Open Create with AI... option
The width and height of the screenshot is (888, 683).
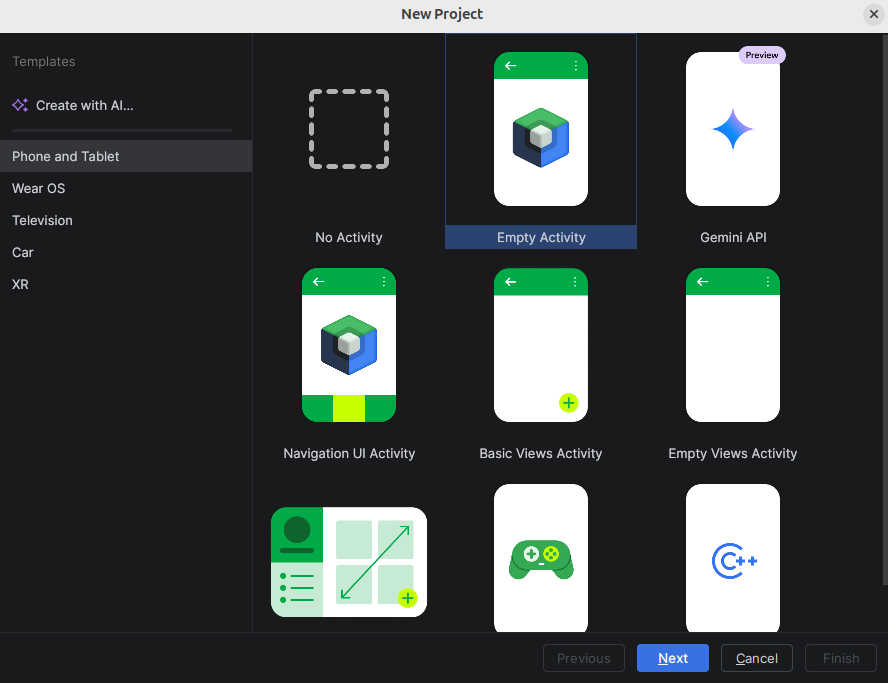(x=84, y=105)
